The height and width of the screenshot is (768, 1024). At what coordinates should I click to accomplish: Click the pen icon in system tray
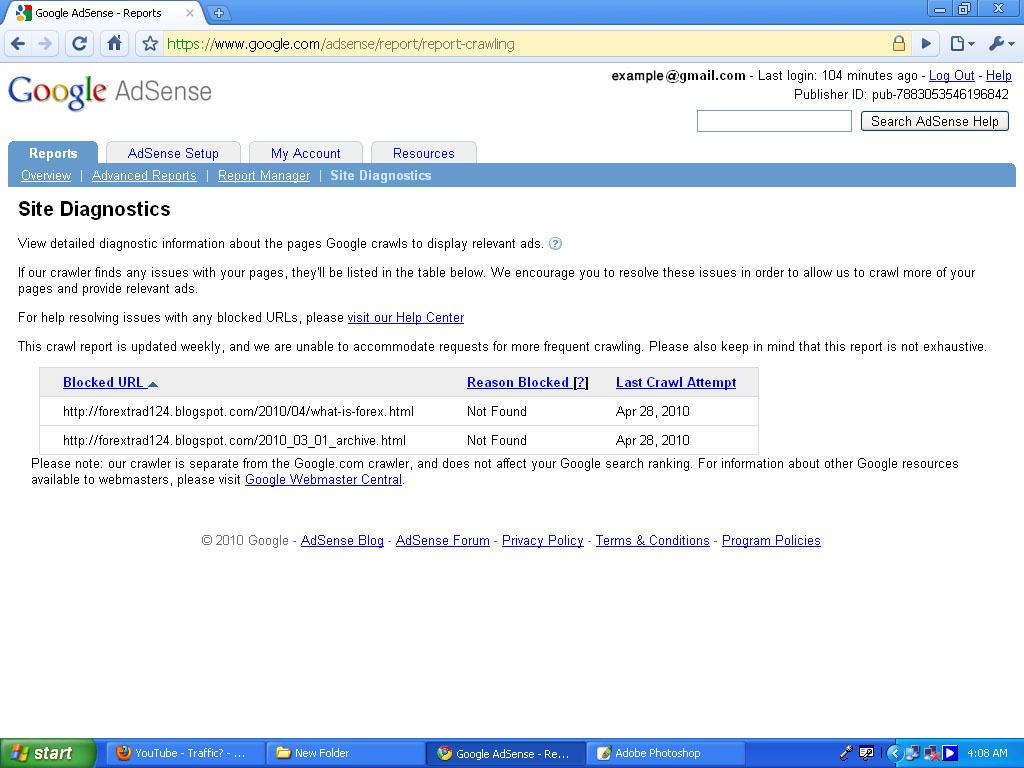pyautogui.click(x=846, y=753)
